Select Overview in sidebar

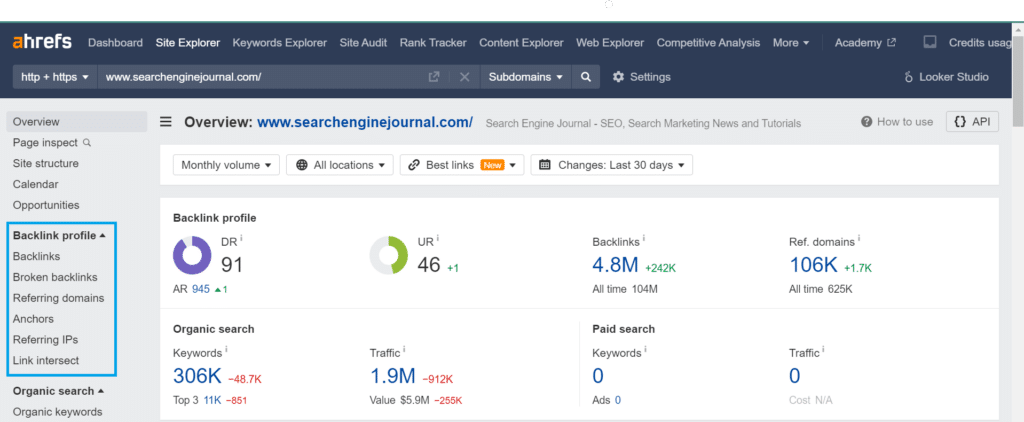point(77,122)
